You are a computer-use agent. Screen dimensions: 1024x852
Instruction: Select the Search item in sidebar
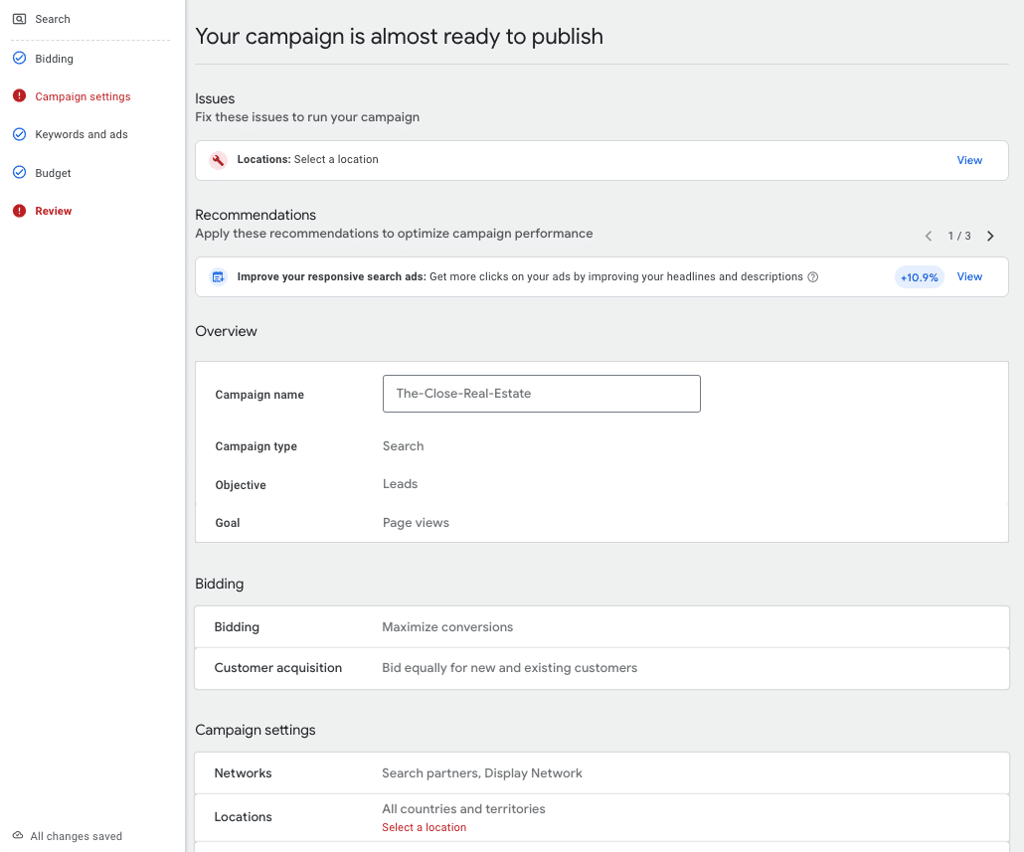(x=53, y=19)
